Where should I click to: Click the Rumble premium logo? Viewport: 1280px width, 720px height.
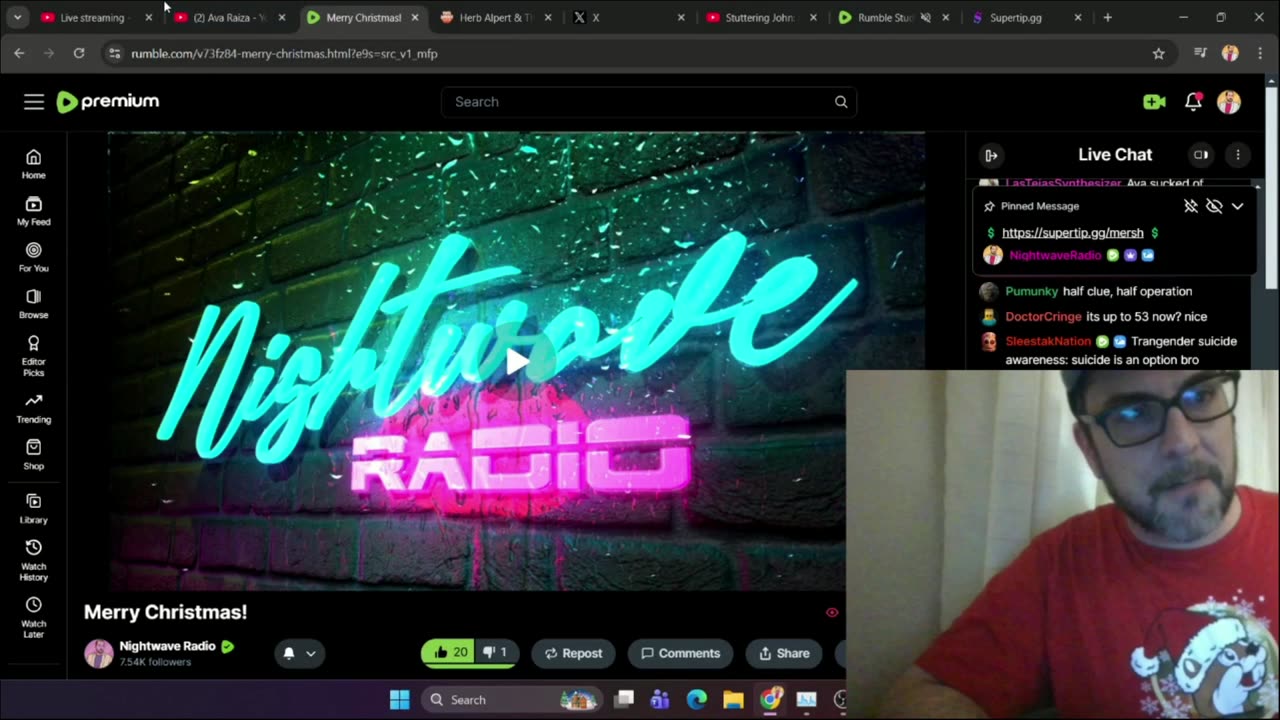108,101
